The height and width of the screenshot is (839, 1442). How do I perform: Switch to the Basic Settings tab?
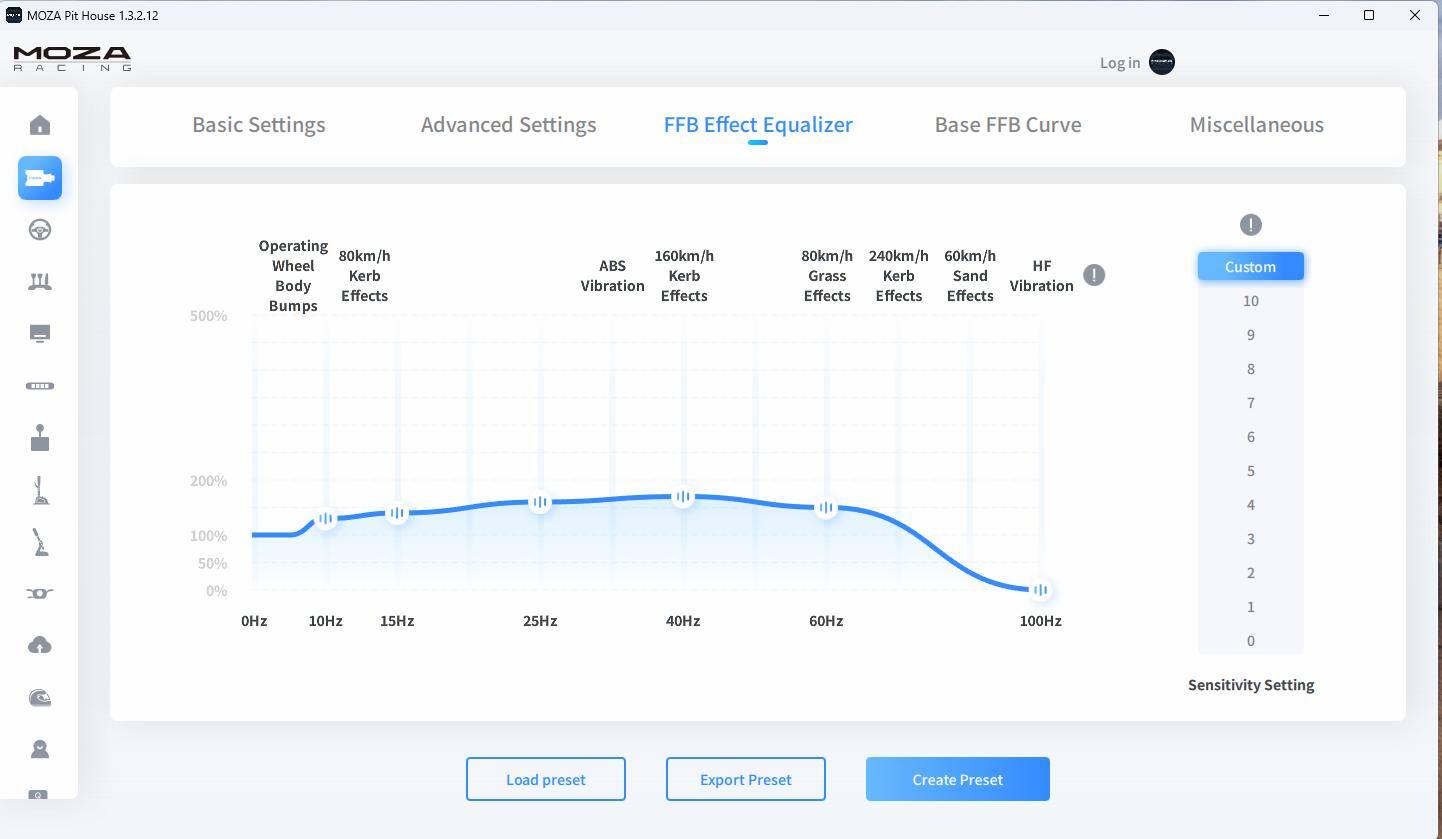click(x=258, y=125)
